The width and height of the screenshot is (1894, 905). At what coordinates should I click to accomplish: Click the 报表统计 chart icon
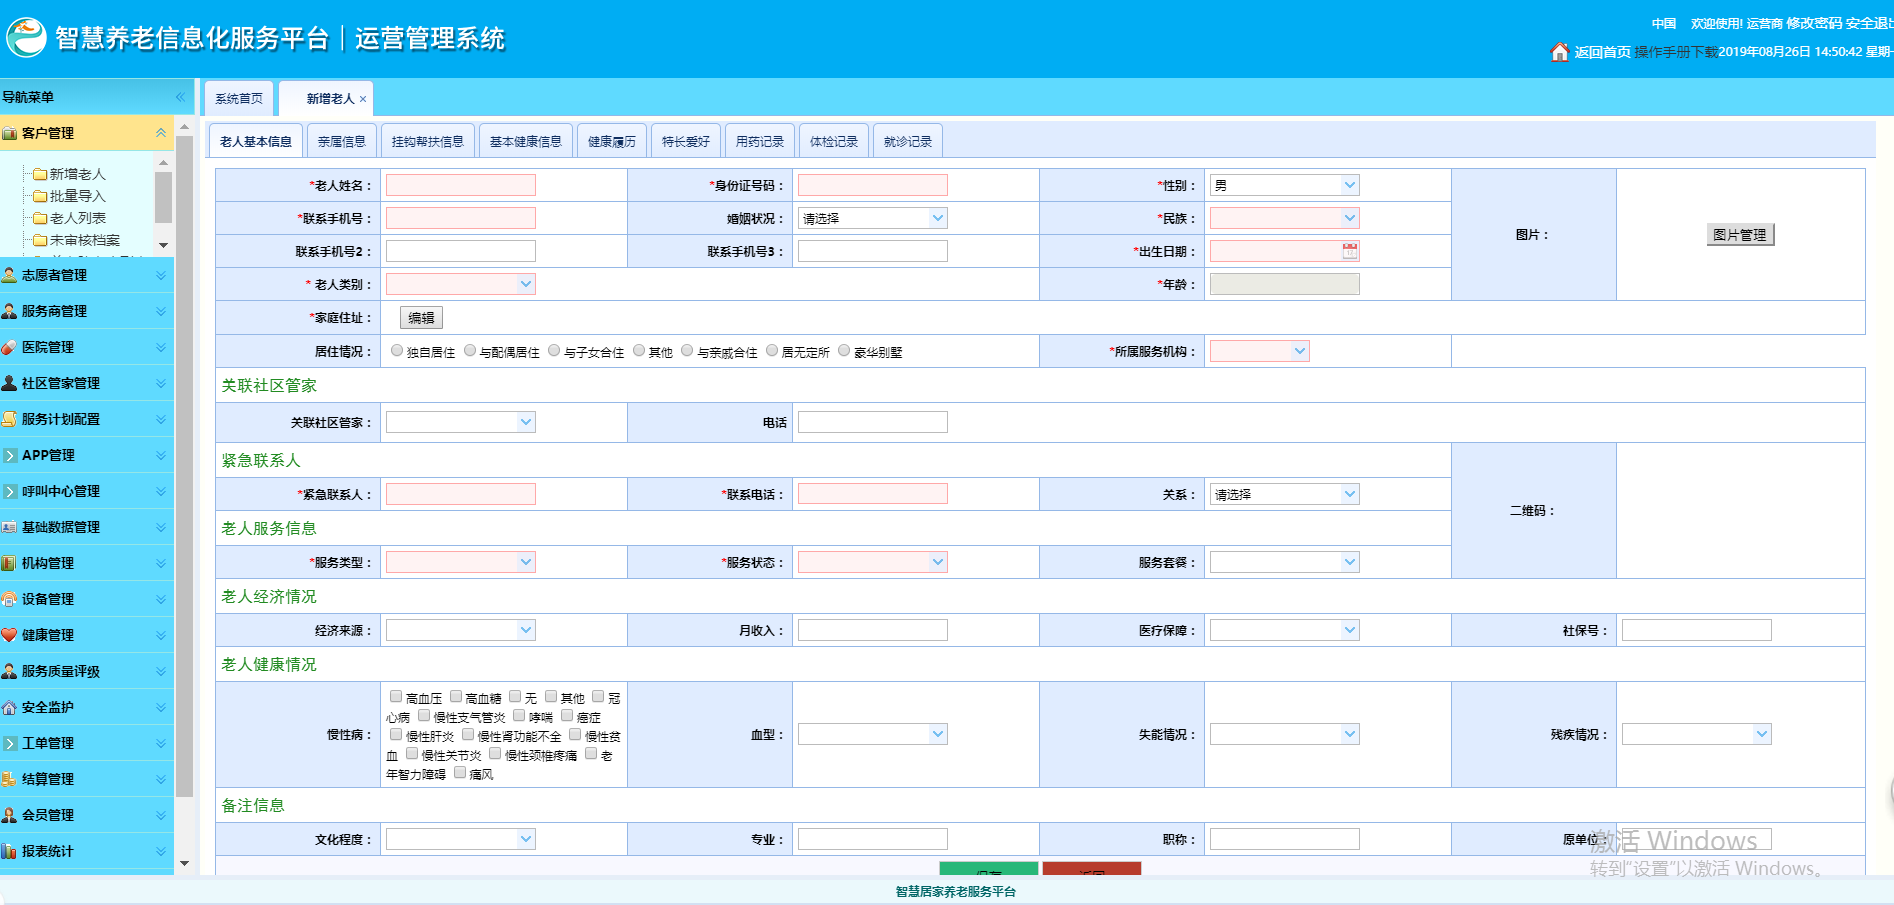(x=10, y=851)
